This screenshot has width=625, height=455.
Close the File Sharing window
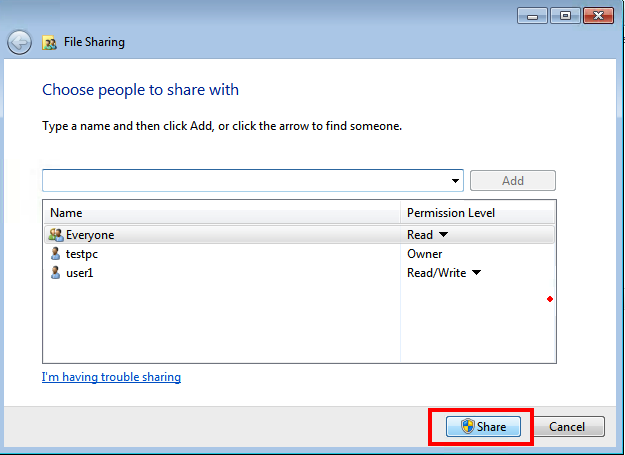tap(598, 16)
